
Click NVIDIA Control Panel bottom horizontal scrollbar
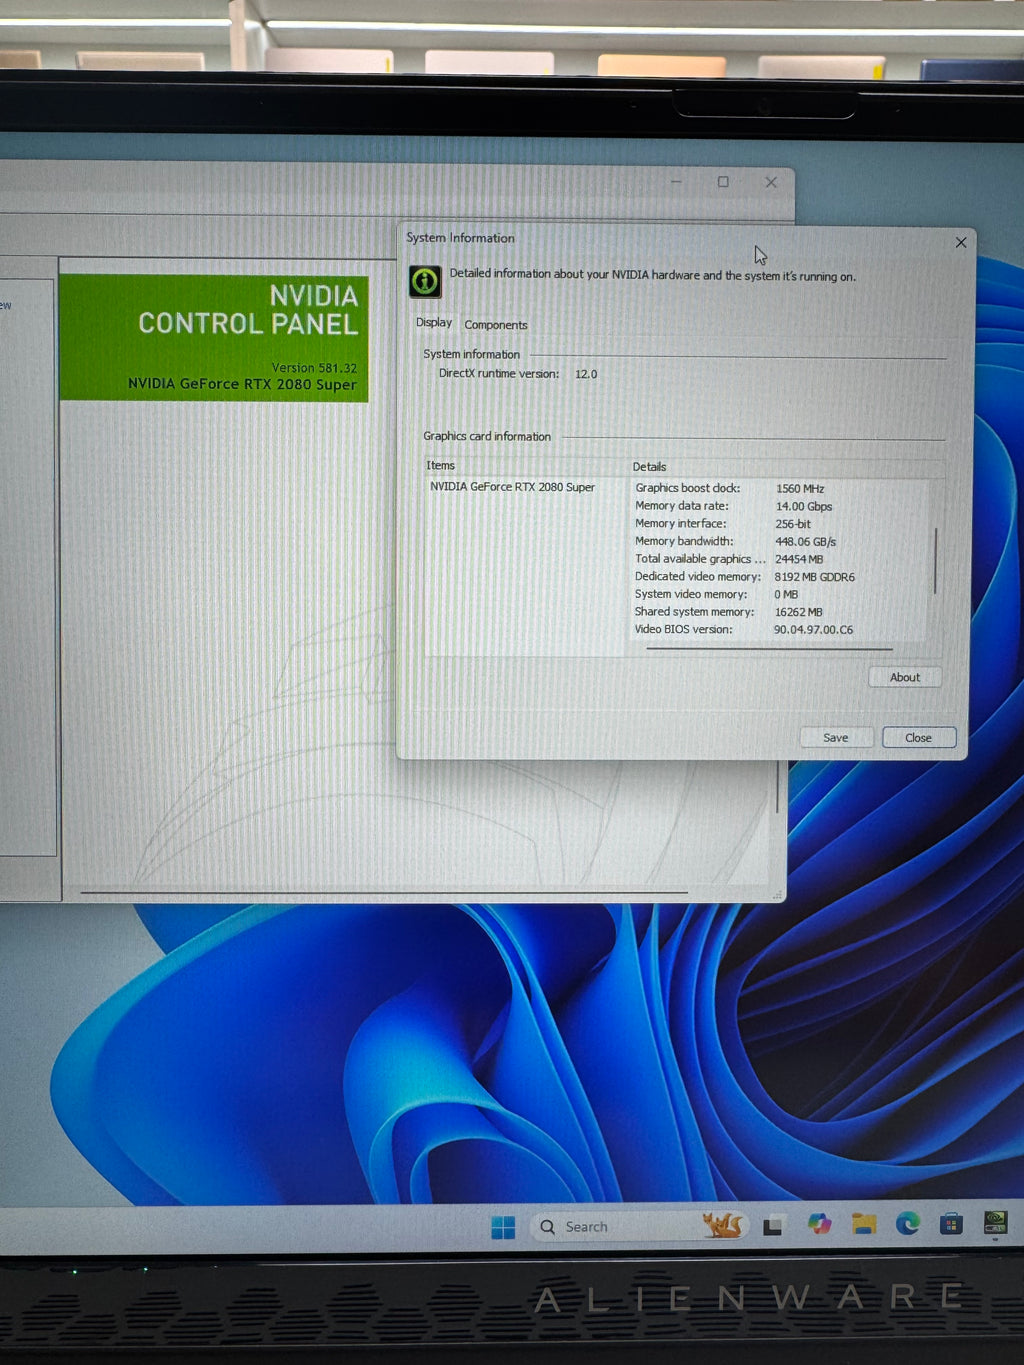(x=383, y=891)
